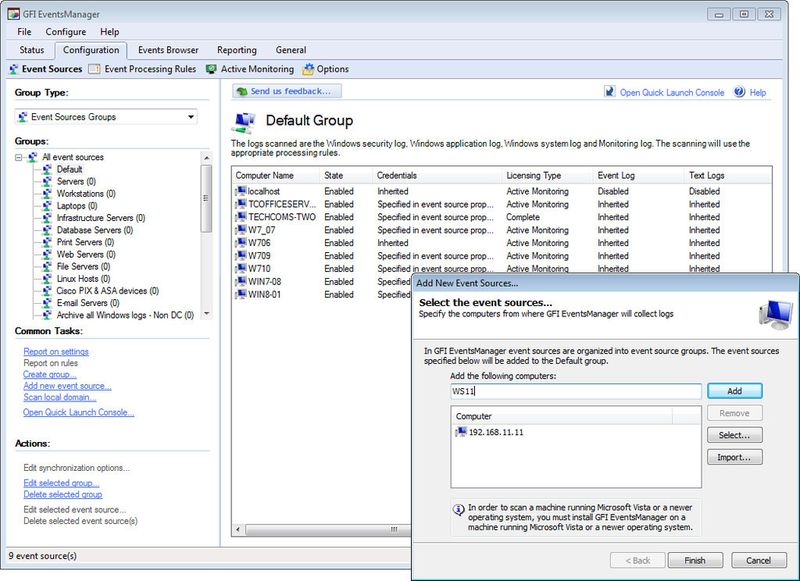
Task: Click the Servers (0) group icon
Action: click(x=47, y=182)
